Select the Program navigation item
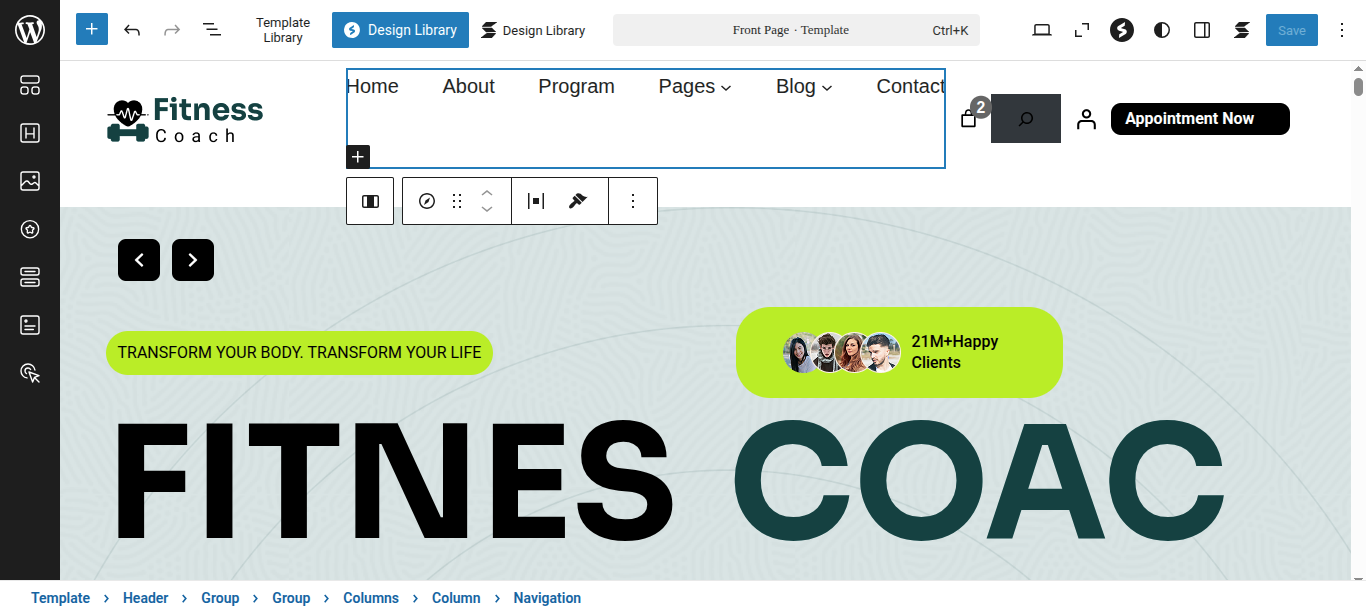The height and width of the screenshot is (615, 1366). coord(576,87)
